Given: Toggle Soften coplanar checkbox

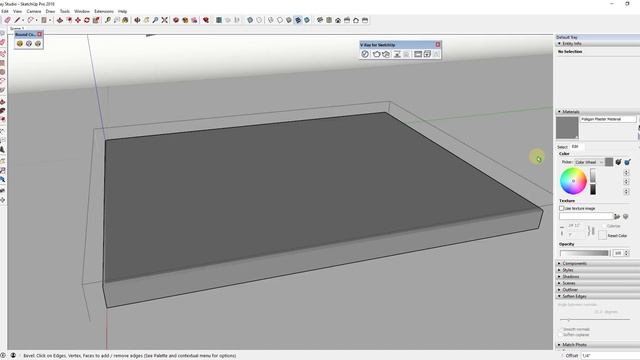Looking at the screenshot, I should [x=561, y=335].
